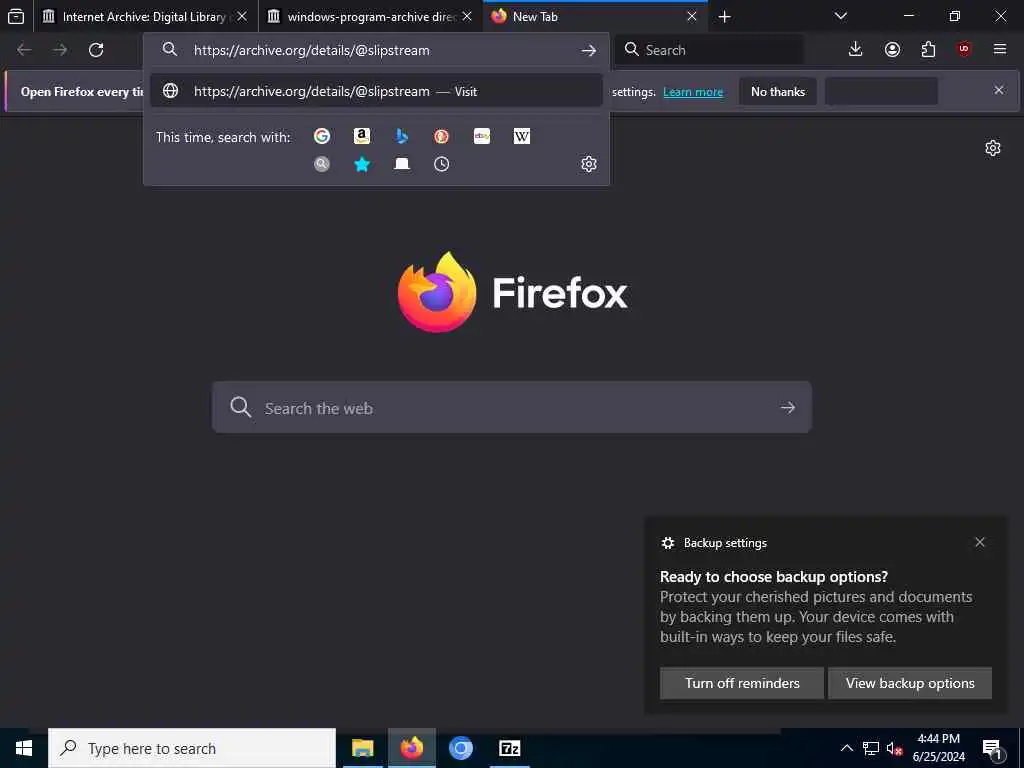The image size is (1024, 768).
Task: Close the Backup settings notification
Action: tap(980, 542)
